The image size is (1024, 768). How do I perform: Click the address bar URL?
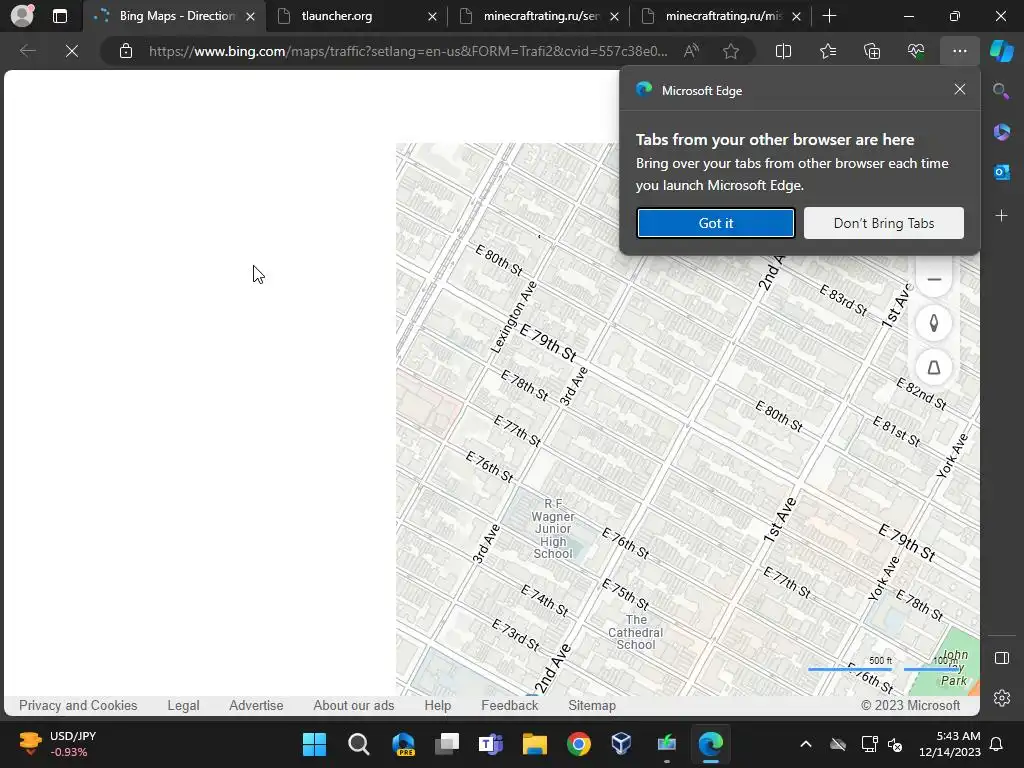408,51
